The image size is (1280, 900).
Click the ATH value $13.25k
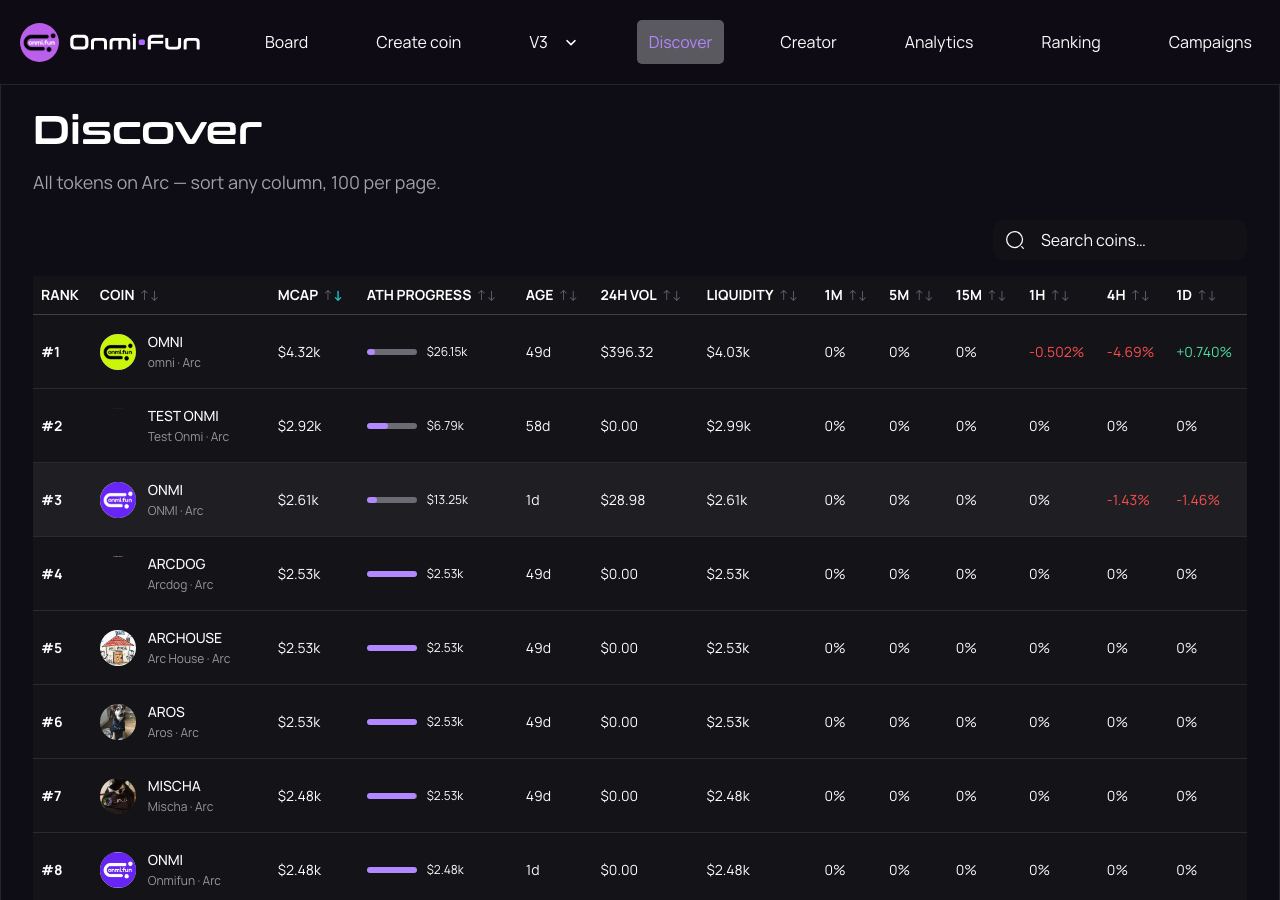pyautogui.click(x=447, y=500)
